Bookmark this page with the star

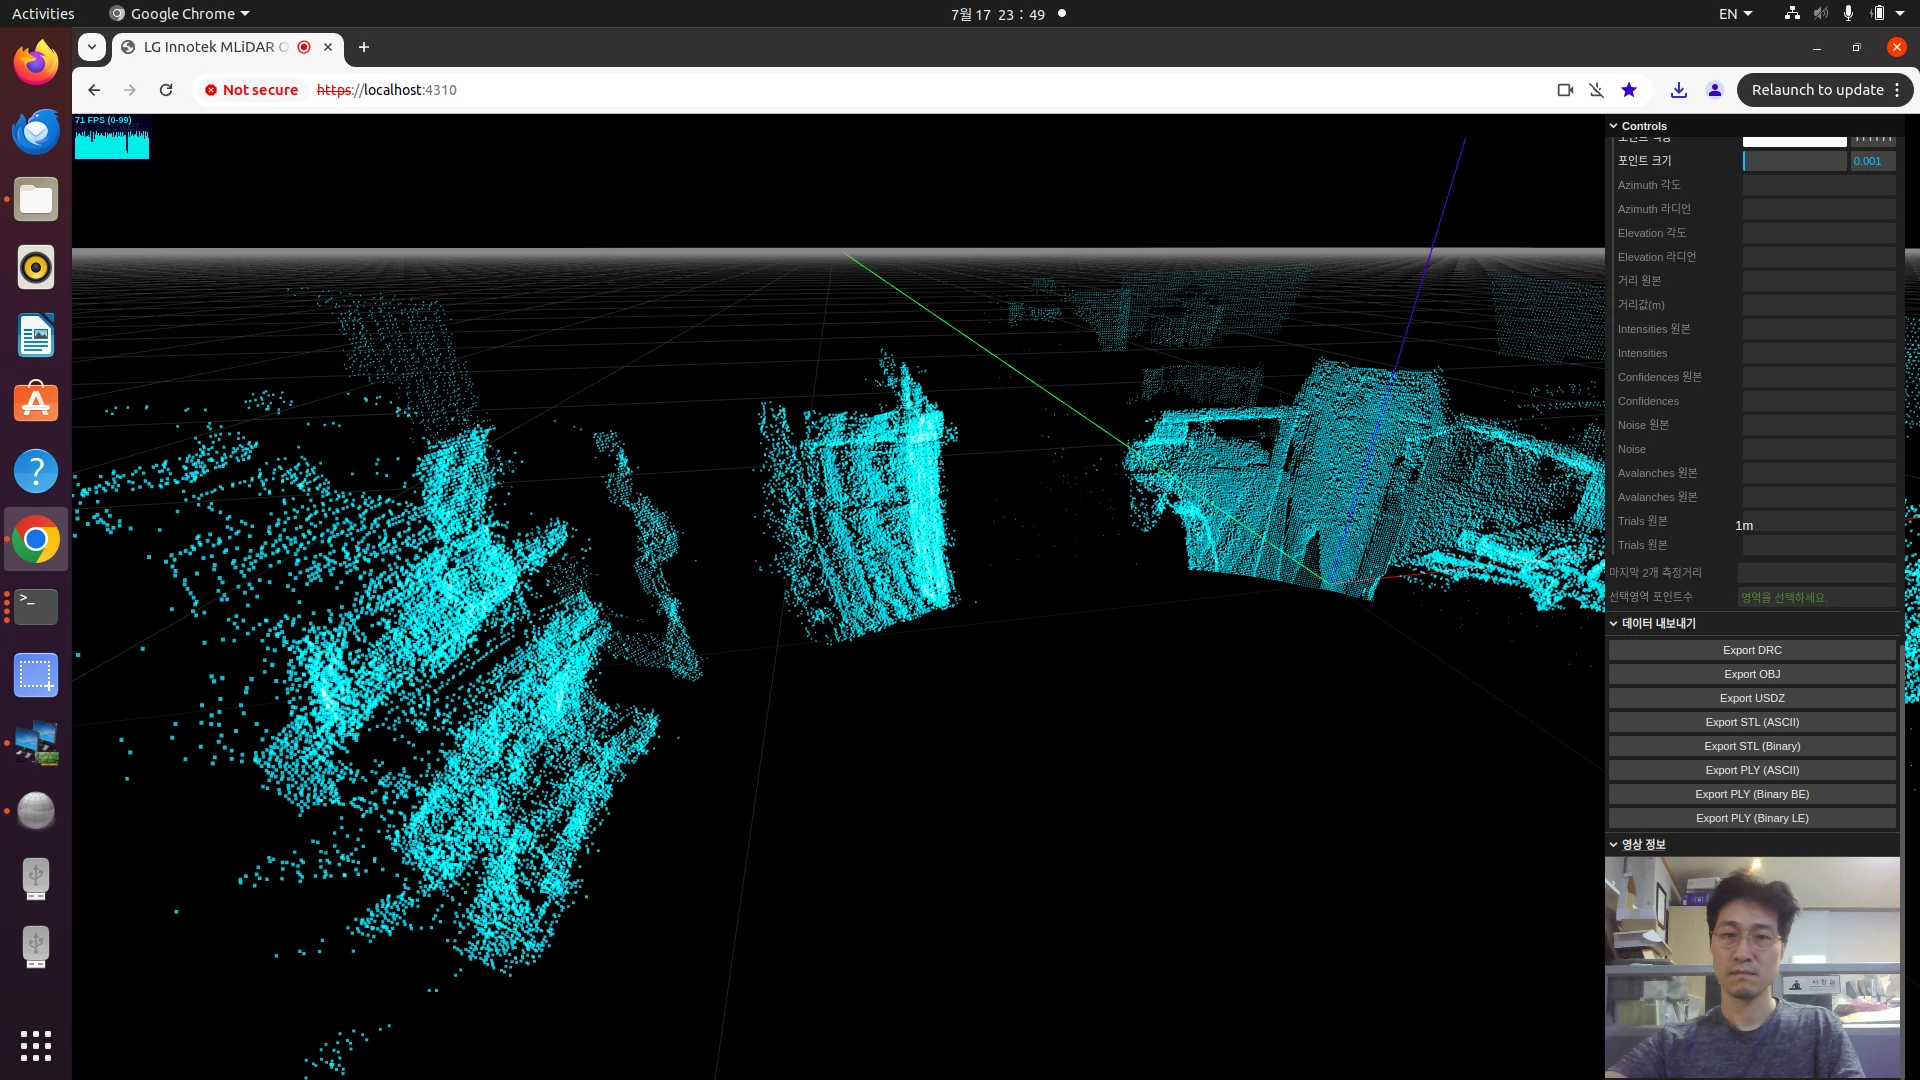1629,90
